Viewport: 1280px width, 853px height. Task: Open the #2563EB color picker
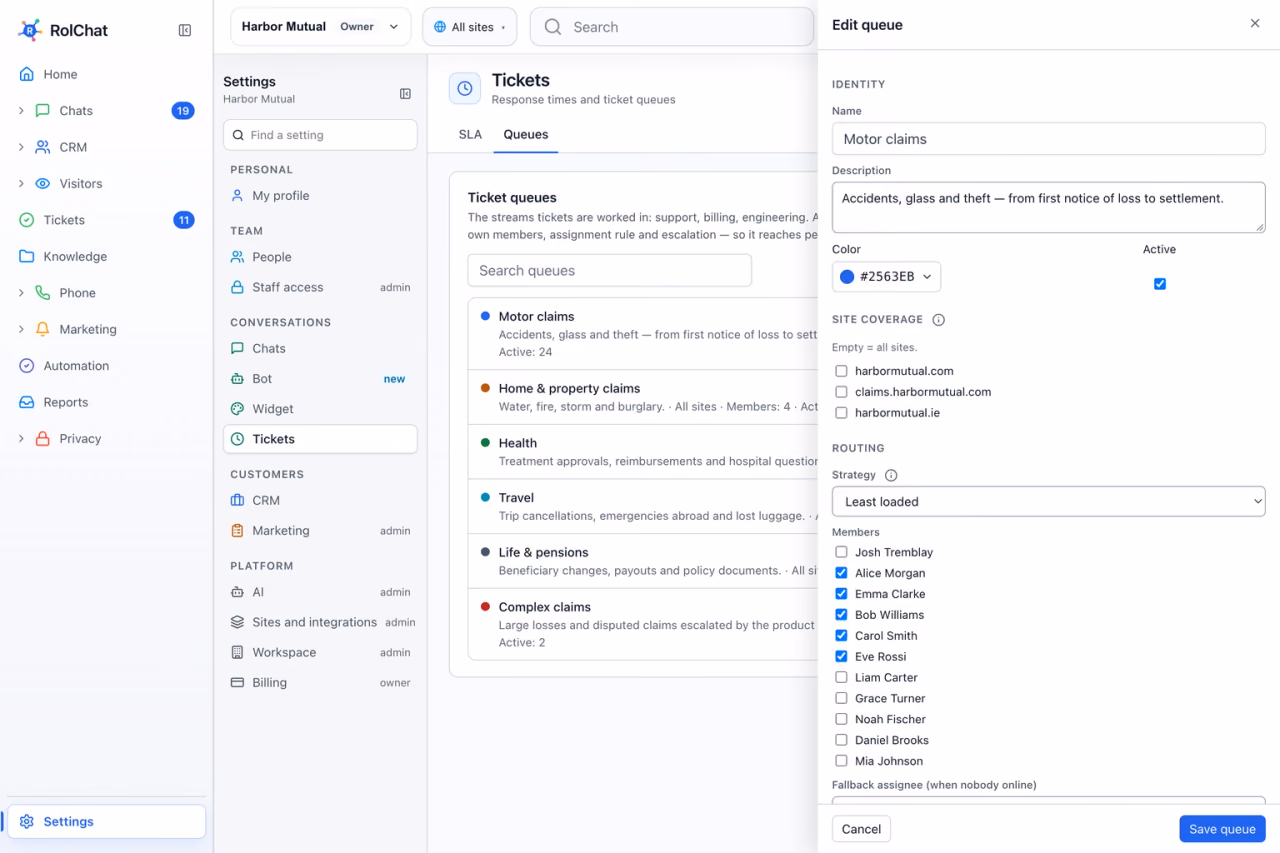(x=886, y=277)
